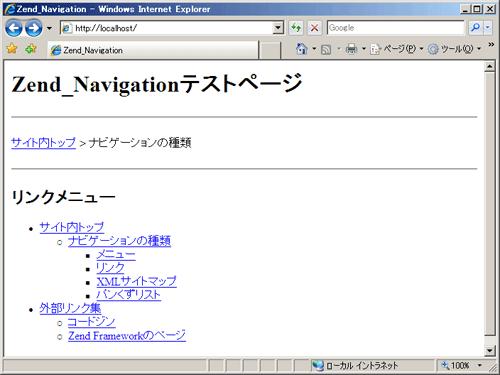The width and height of the screenshot is (500, 375).
Task: Open the 外部リンク集 link
Action: (70, 308)
